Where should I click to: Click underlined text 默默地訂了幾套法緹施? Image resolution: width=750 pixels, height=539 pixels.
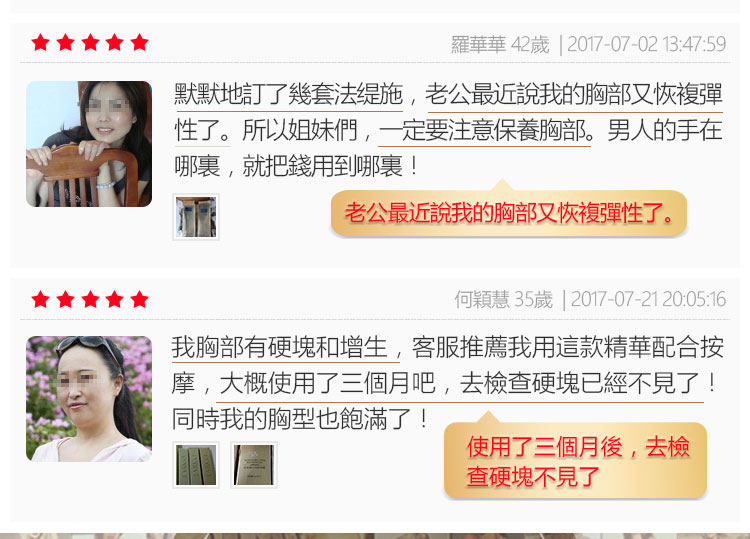(x=288, y=94)
